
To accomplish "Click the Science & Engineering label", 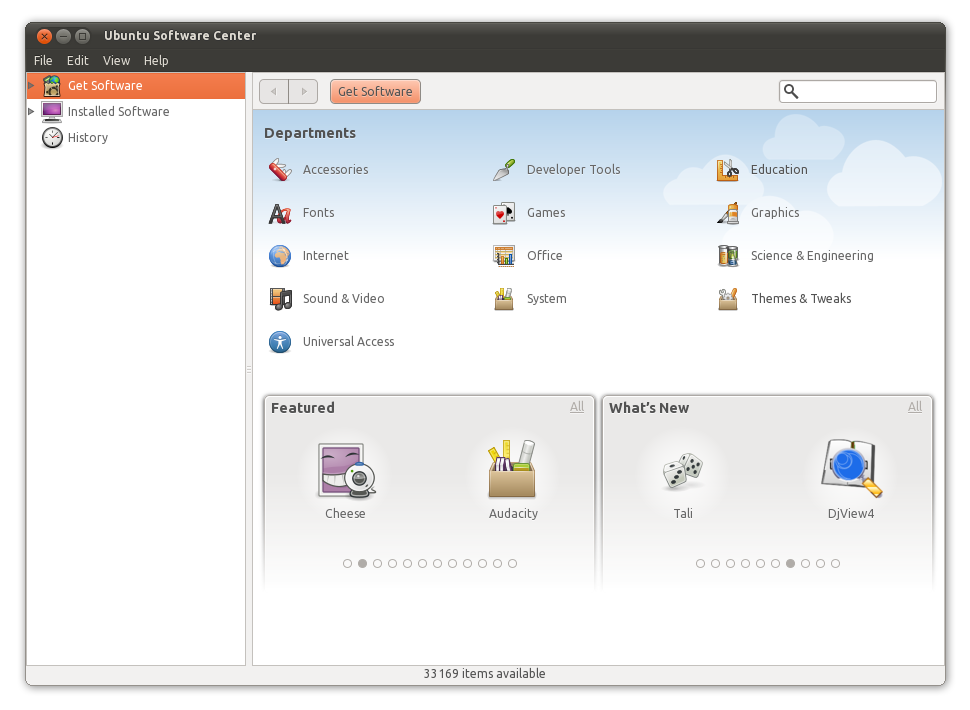I will [x=812, y=255].
